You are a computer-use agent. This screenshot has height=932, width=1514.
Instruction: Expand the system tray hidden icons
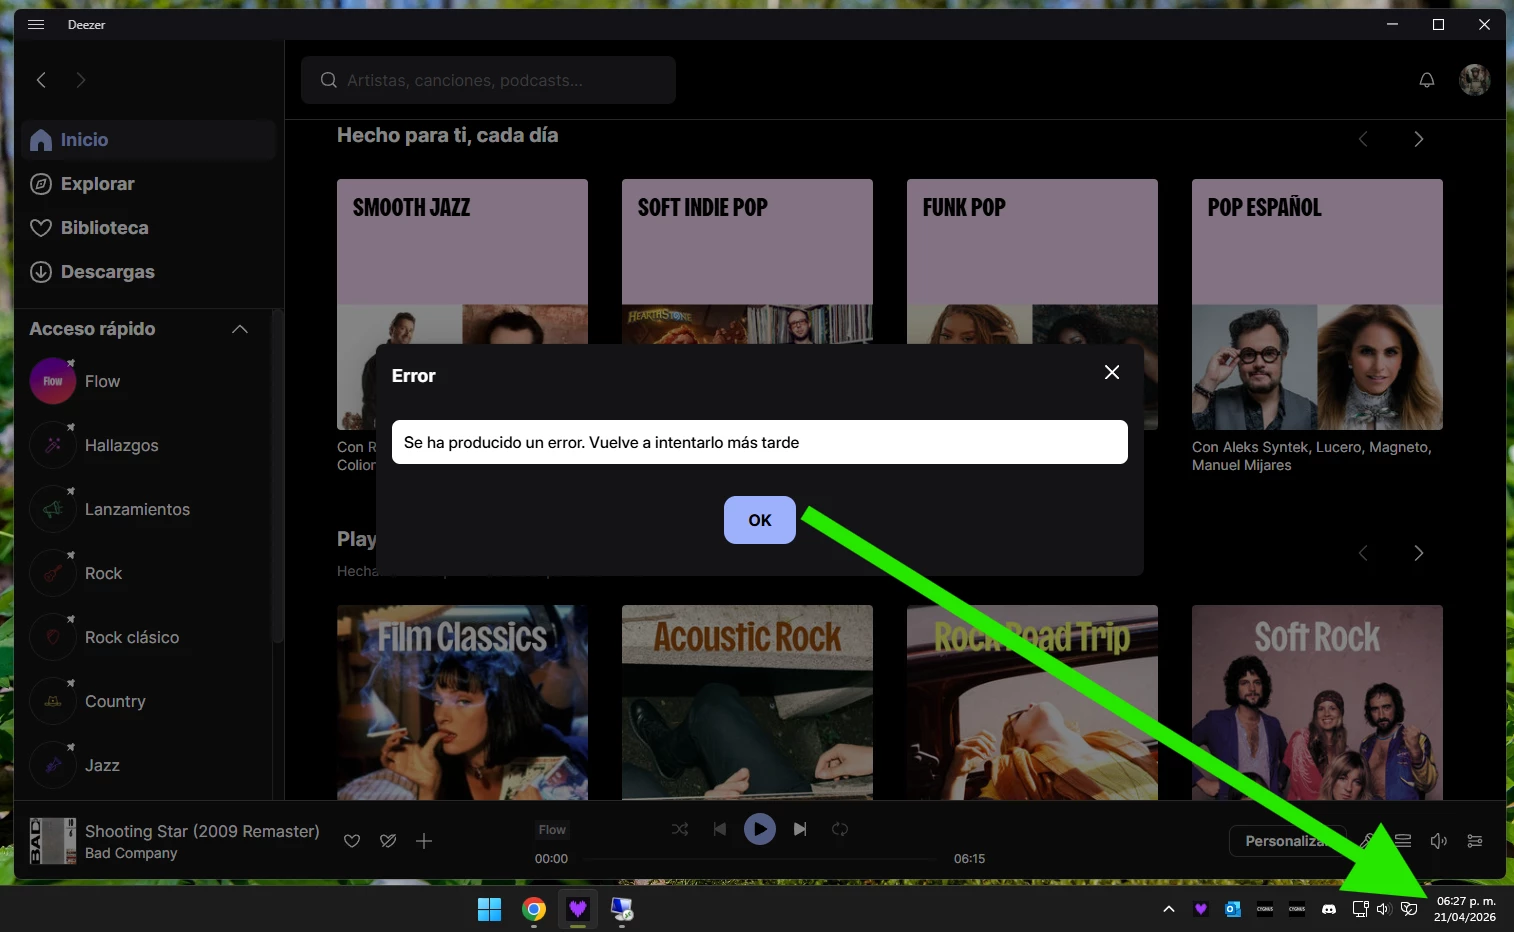coord(1168,909)
